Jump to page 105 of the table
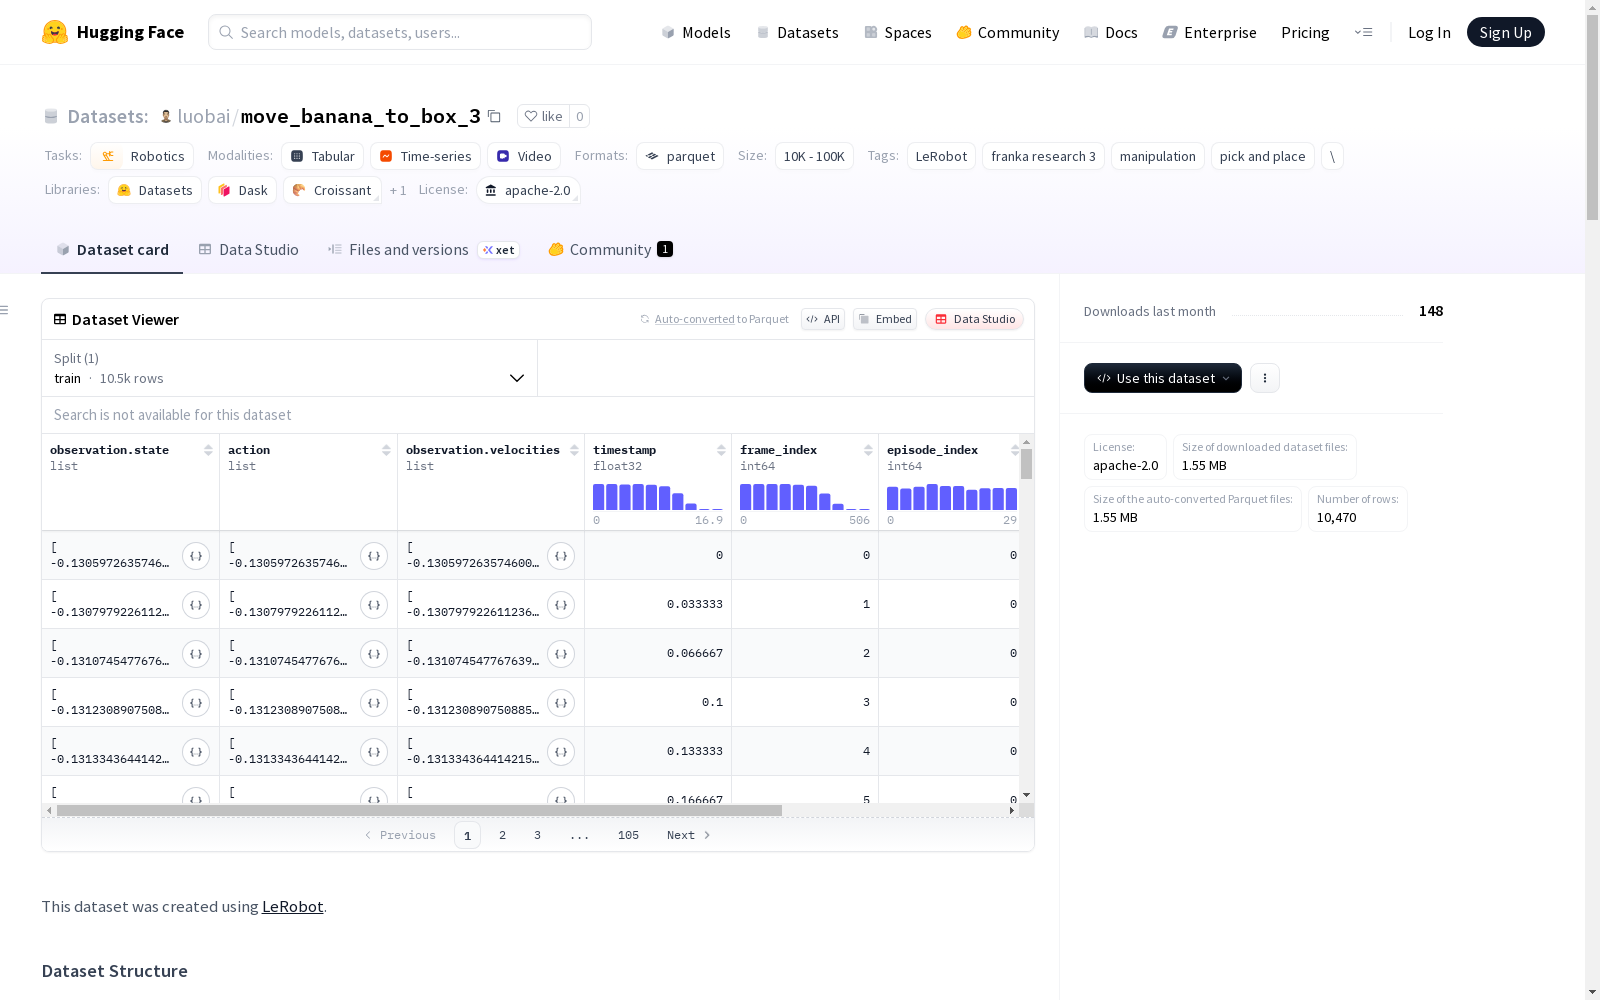The height and width of the screenshot is (1000, 1600). [628, 835]
